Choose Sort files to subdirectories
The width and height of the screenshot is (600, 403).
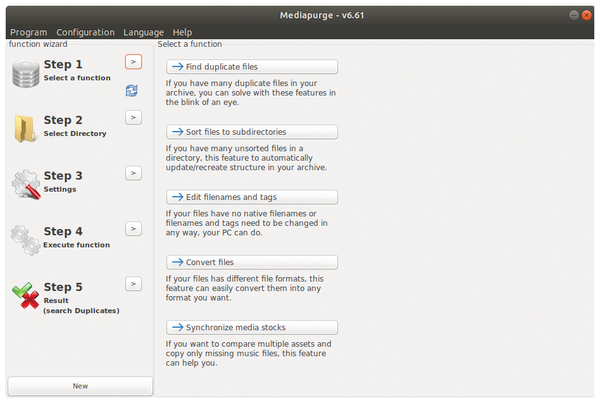pos(252,132)
